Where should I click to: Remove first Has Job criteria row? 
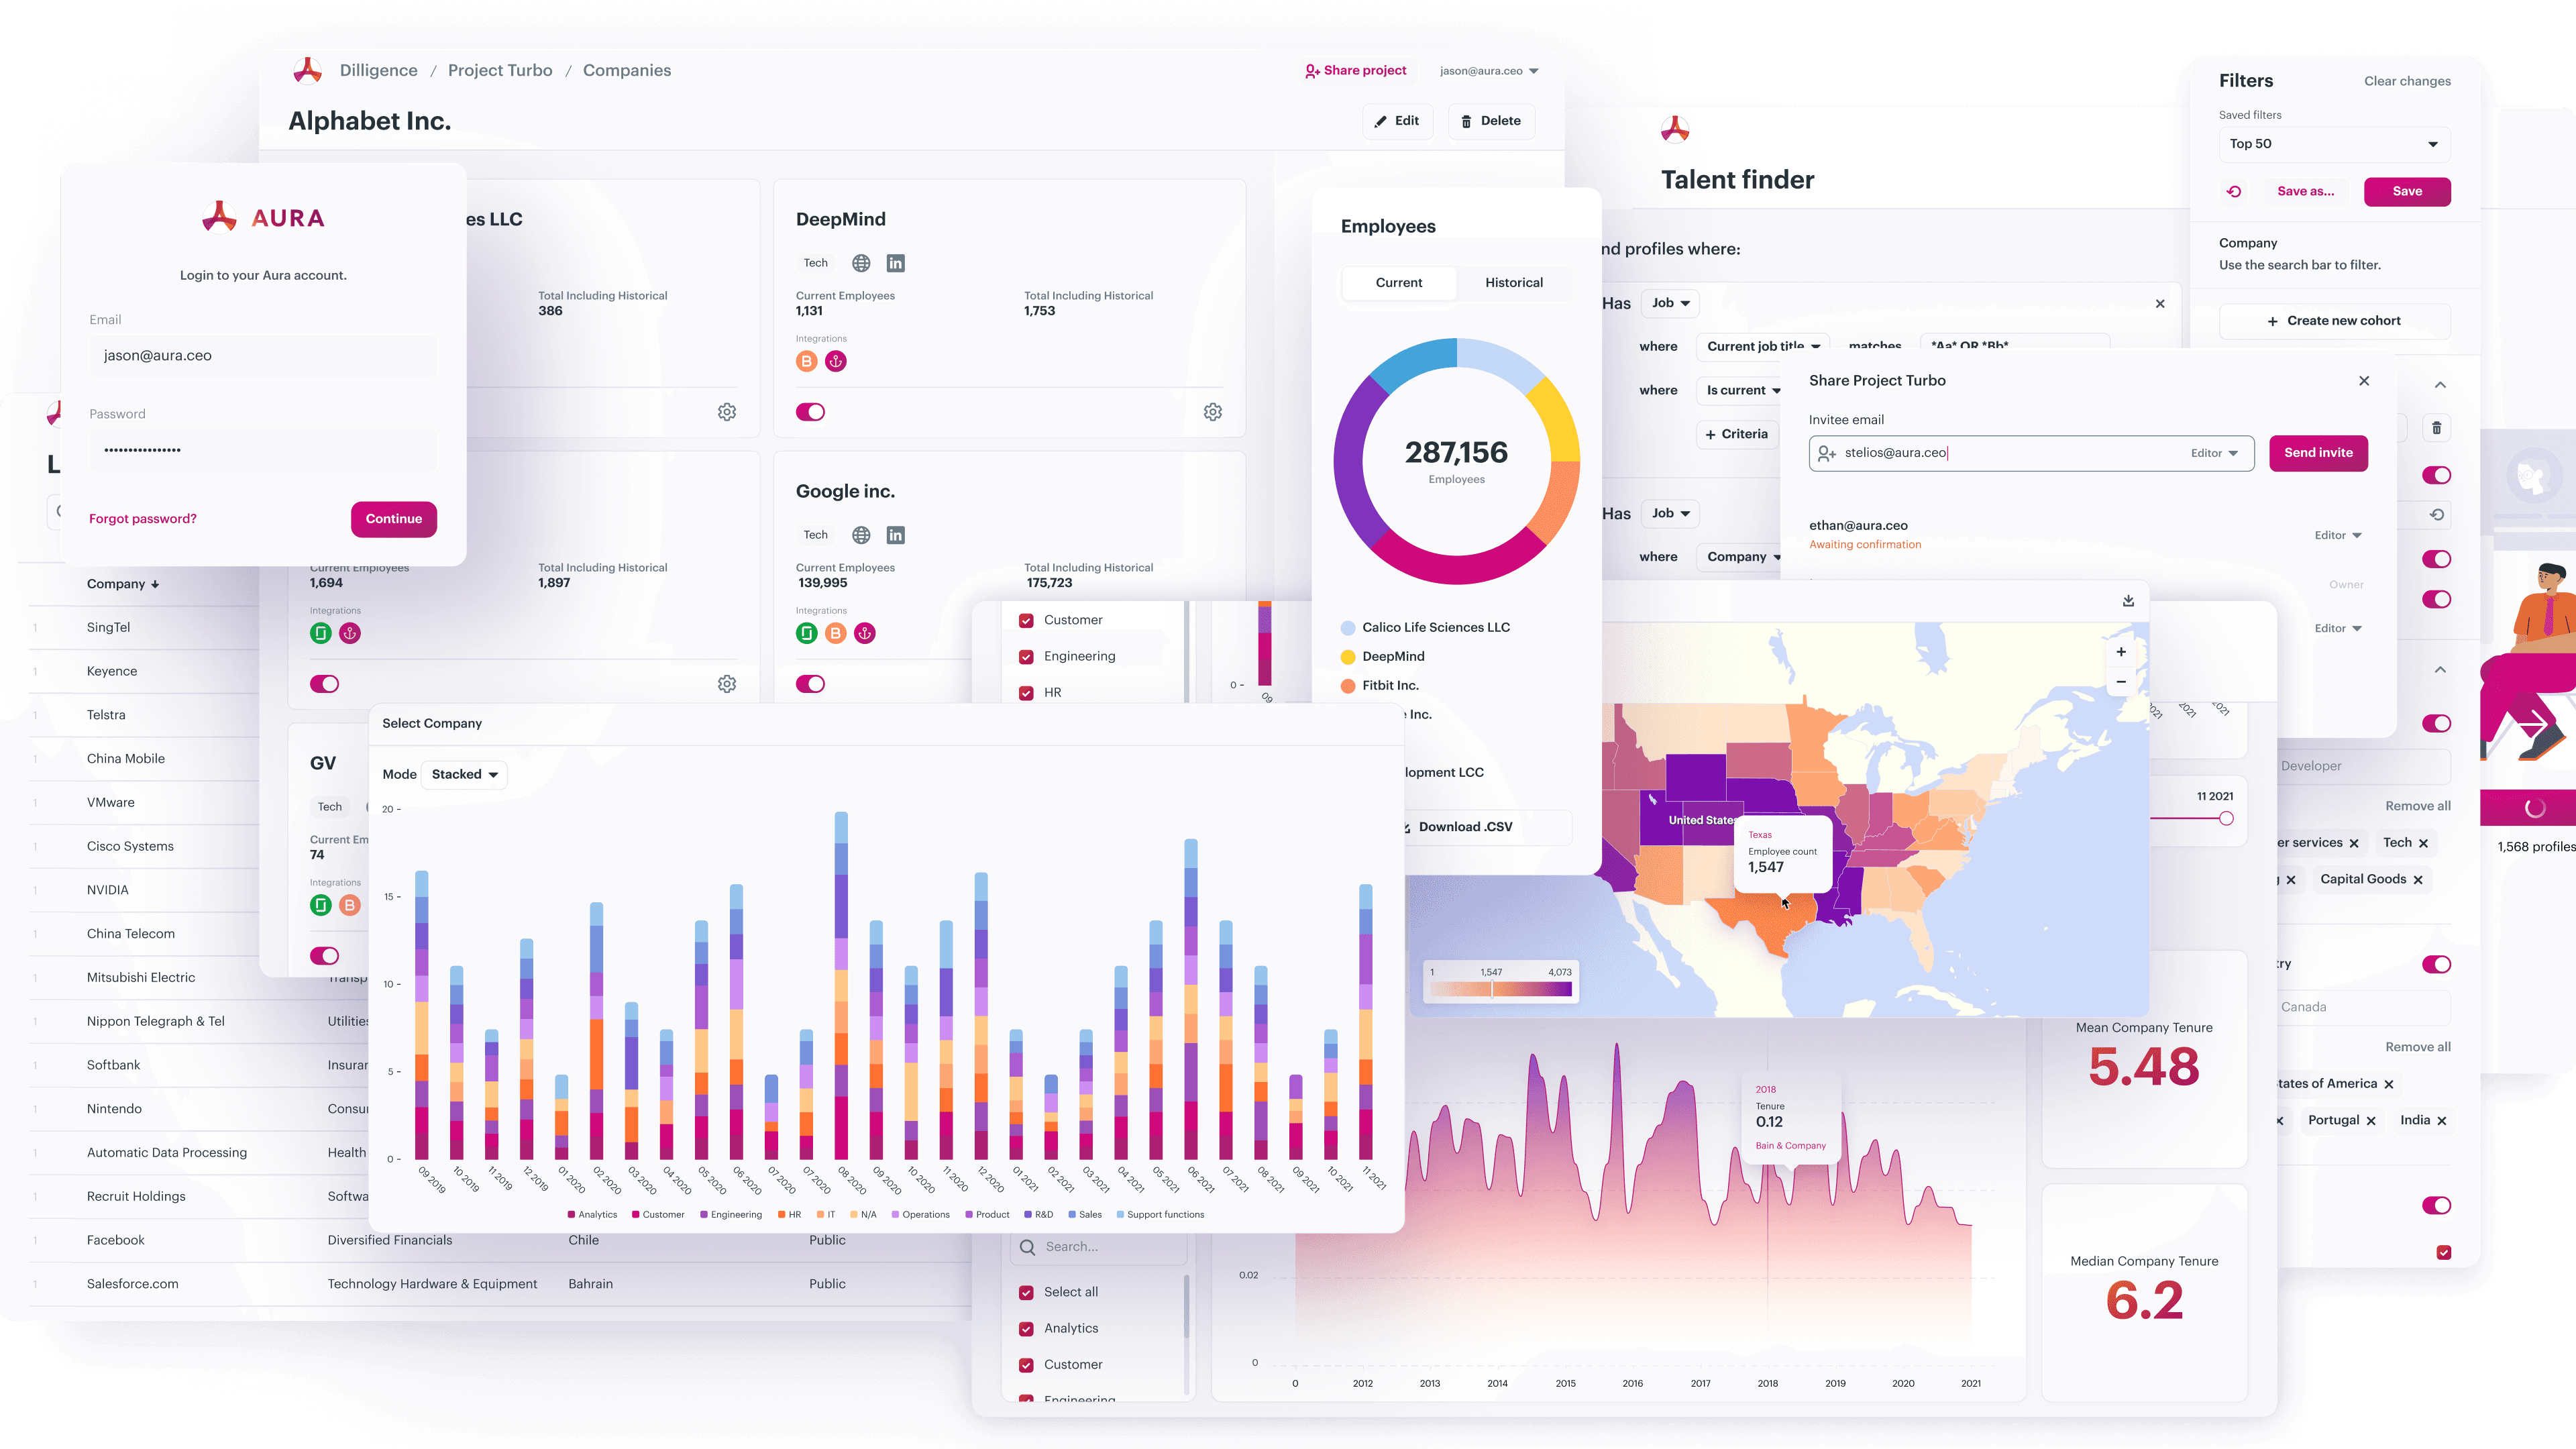coord(2160,304)
